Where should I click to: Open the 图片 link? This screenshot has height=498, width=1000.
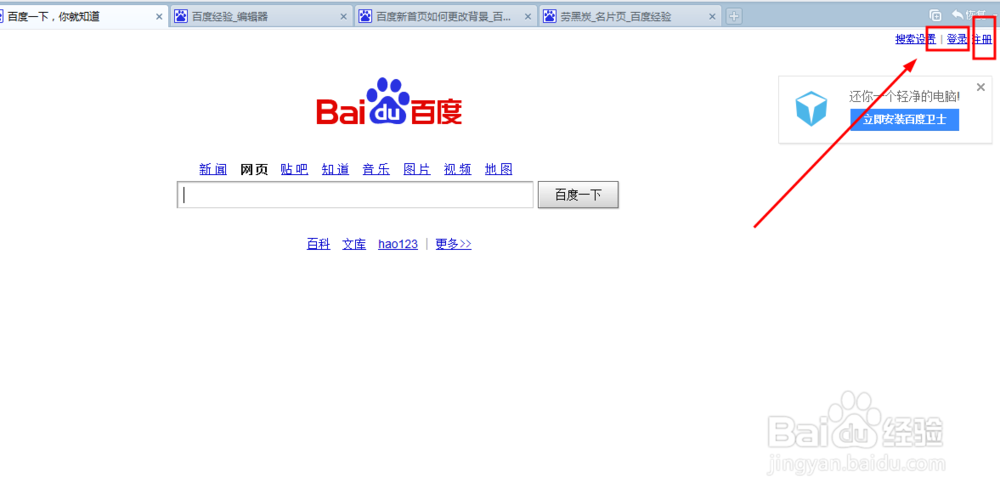417,169
